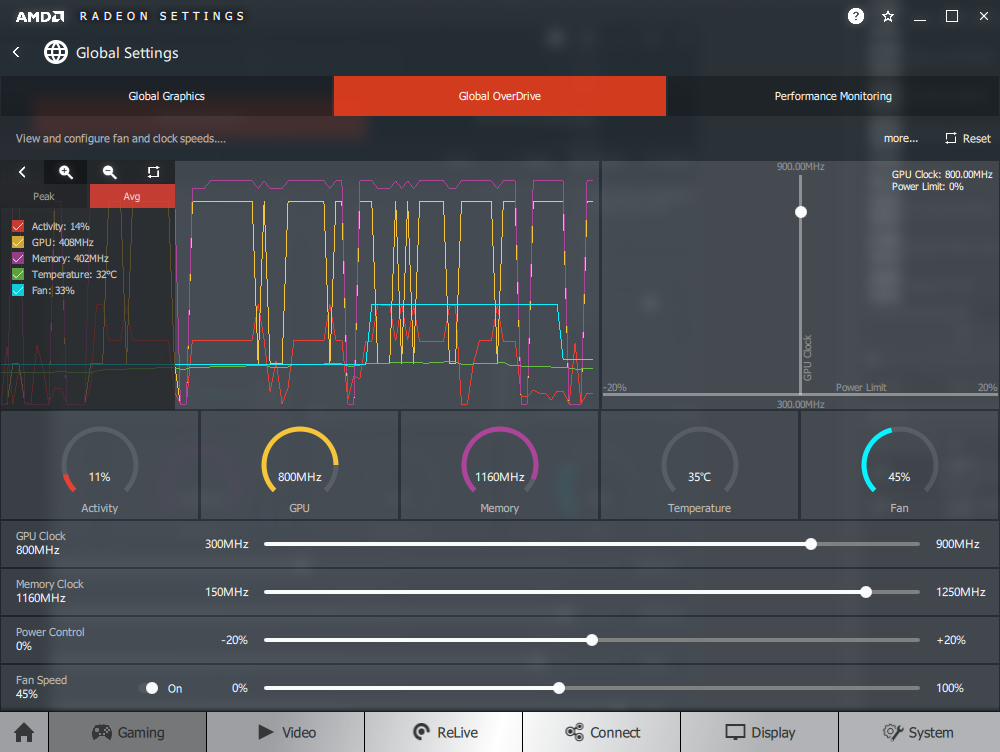This screenshot has height=752, width=1000.
Task: Go to the Home icon
Action: [x=24, y=732]
